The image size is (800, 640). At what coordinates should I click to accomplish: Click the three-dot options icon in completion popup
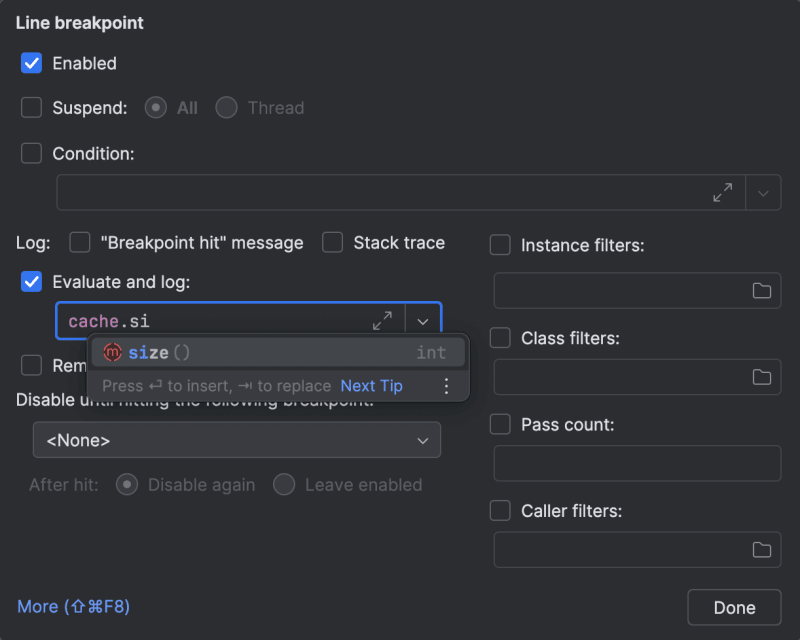pyautogui.click(x=446, y=386)
